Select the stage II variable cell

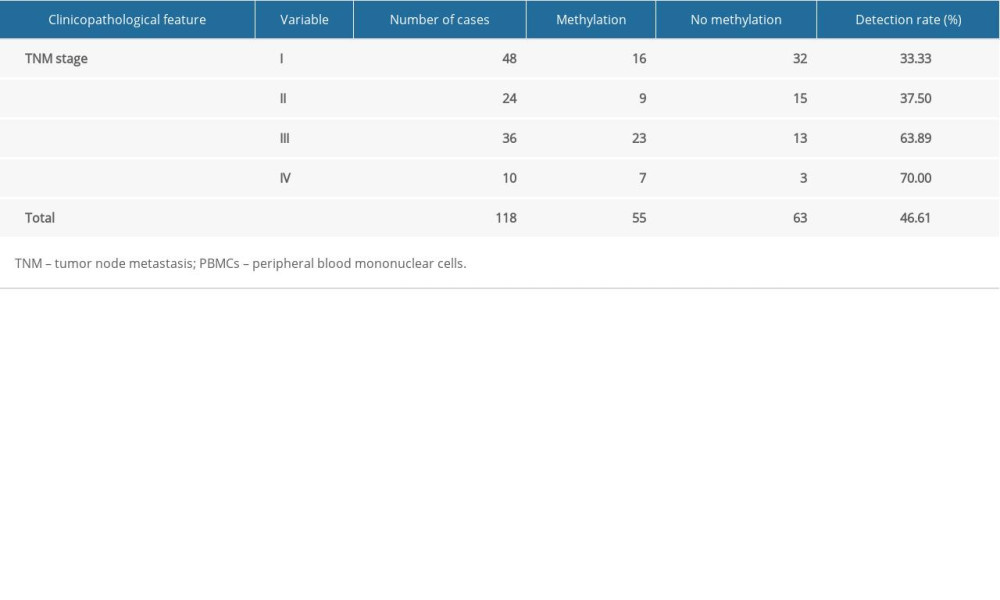(x=283, y=99)
